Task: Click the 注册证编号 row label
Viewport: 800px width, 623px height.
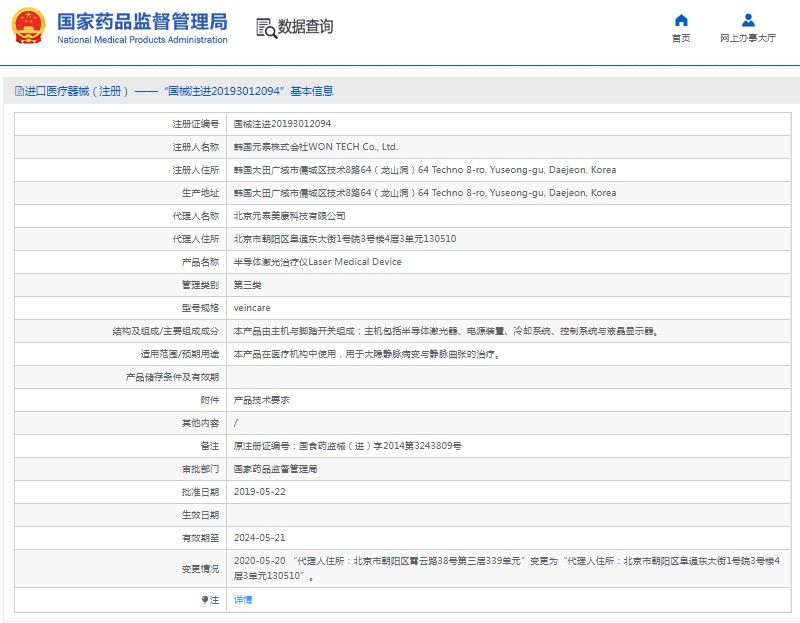Action: [x=195, y=124]
